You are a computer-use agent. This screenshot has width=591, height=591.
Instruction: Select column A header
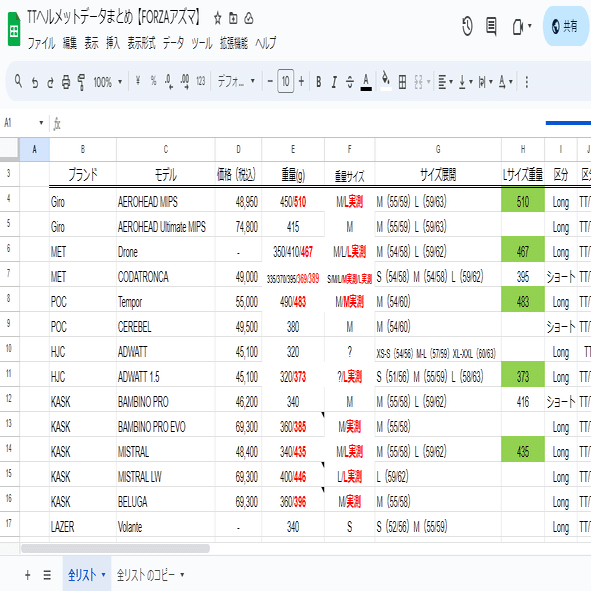pos(34,150)
